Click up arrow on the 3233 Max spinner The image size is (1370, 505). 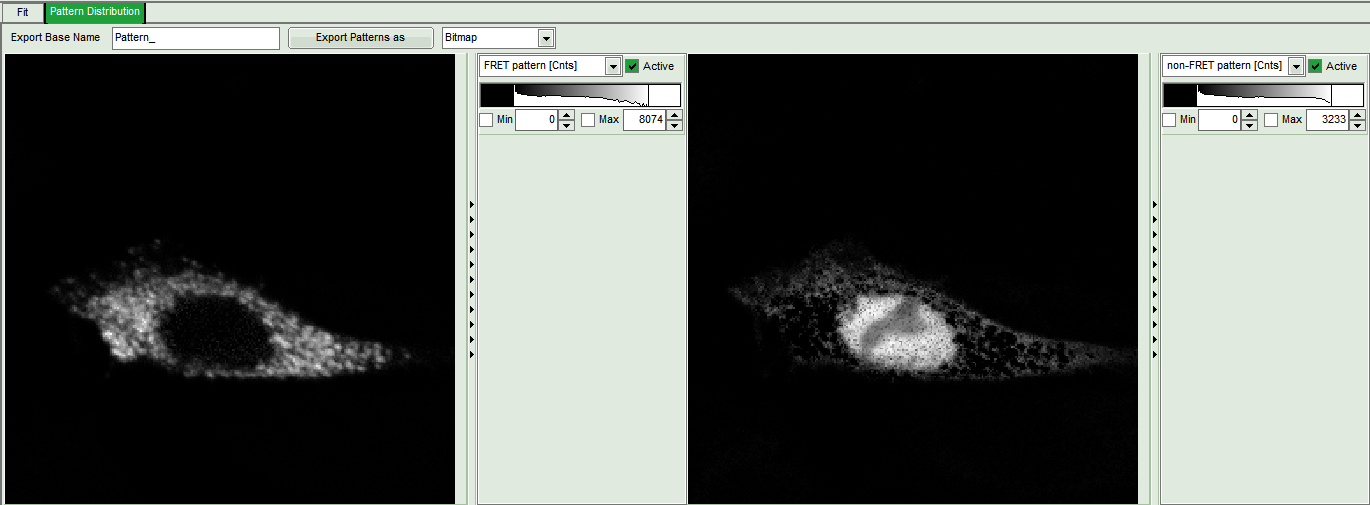click(1357, 115)
